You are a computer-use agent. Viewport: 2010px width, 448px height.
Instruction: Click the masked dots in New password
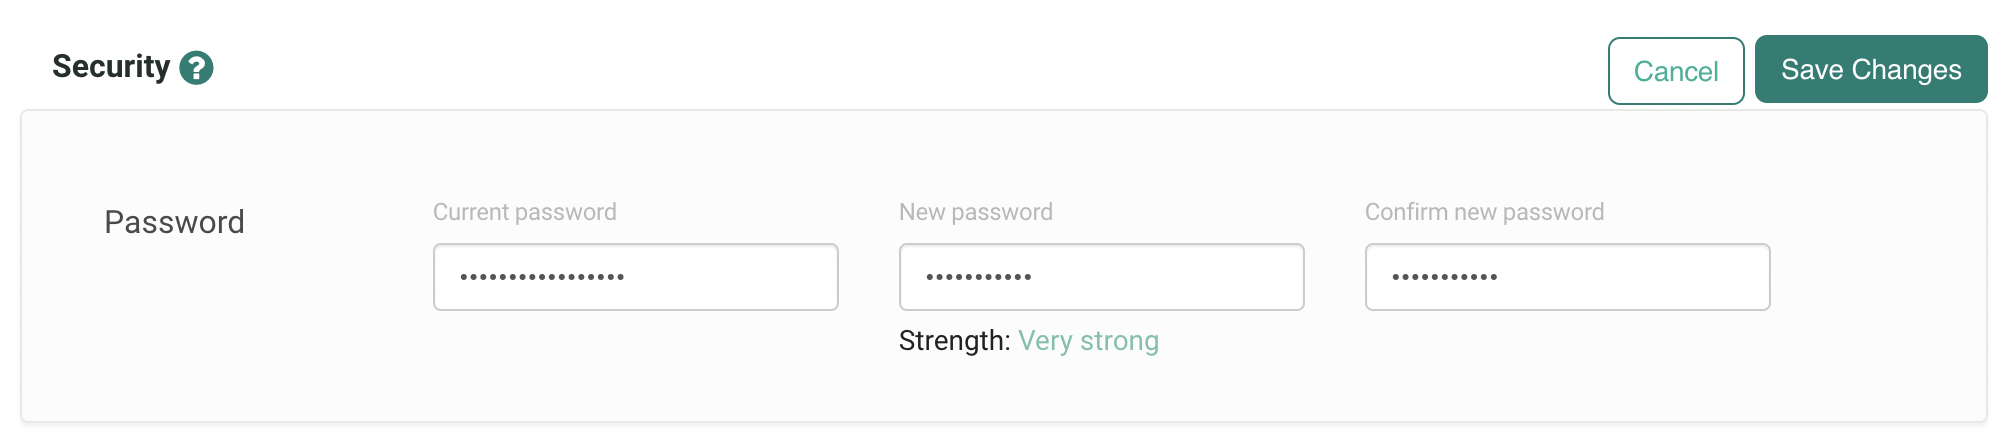[978, 277]
